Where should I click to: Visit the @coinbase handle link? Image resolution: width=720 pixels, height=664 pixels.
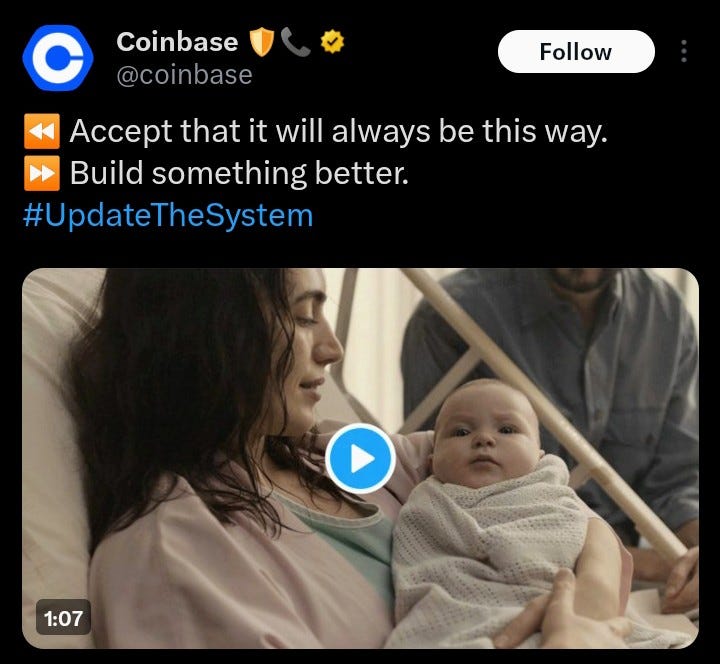[x=185, y=75]
